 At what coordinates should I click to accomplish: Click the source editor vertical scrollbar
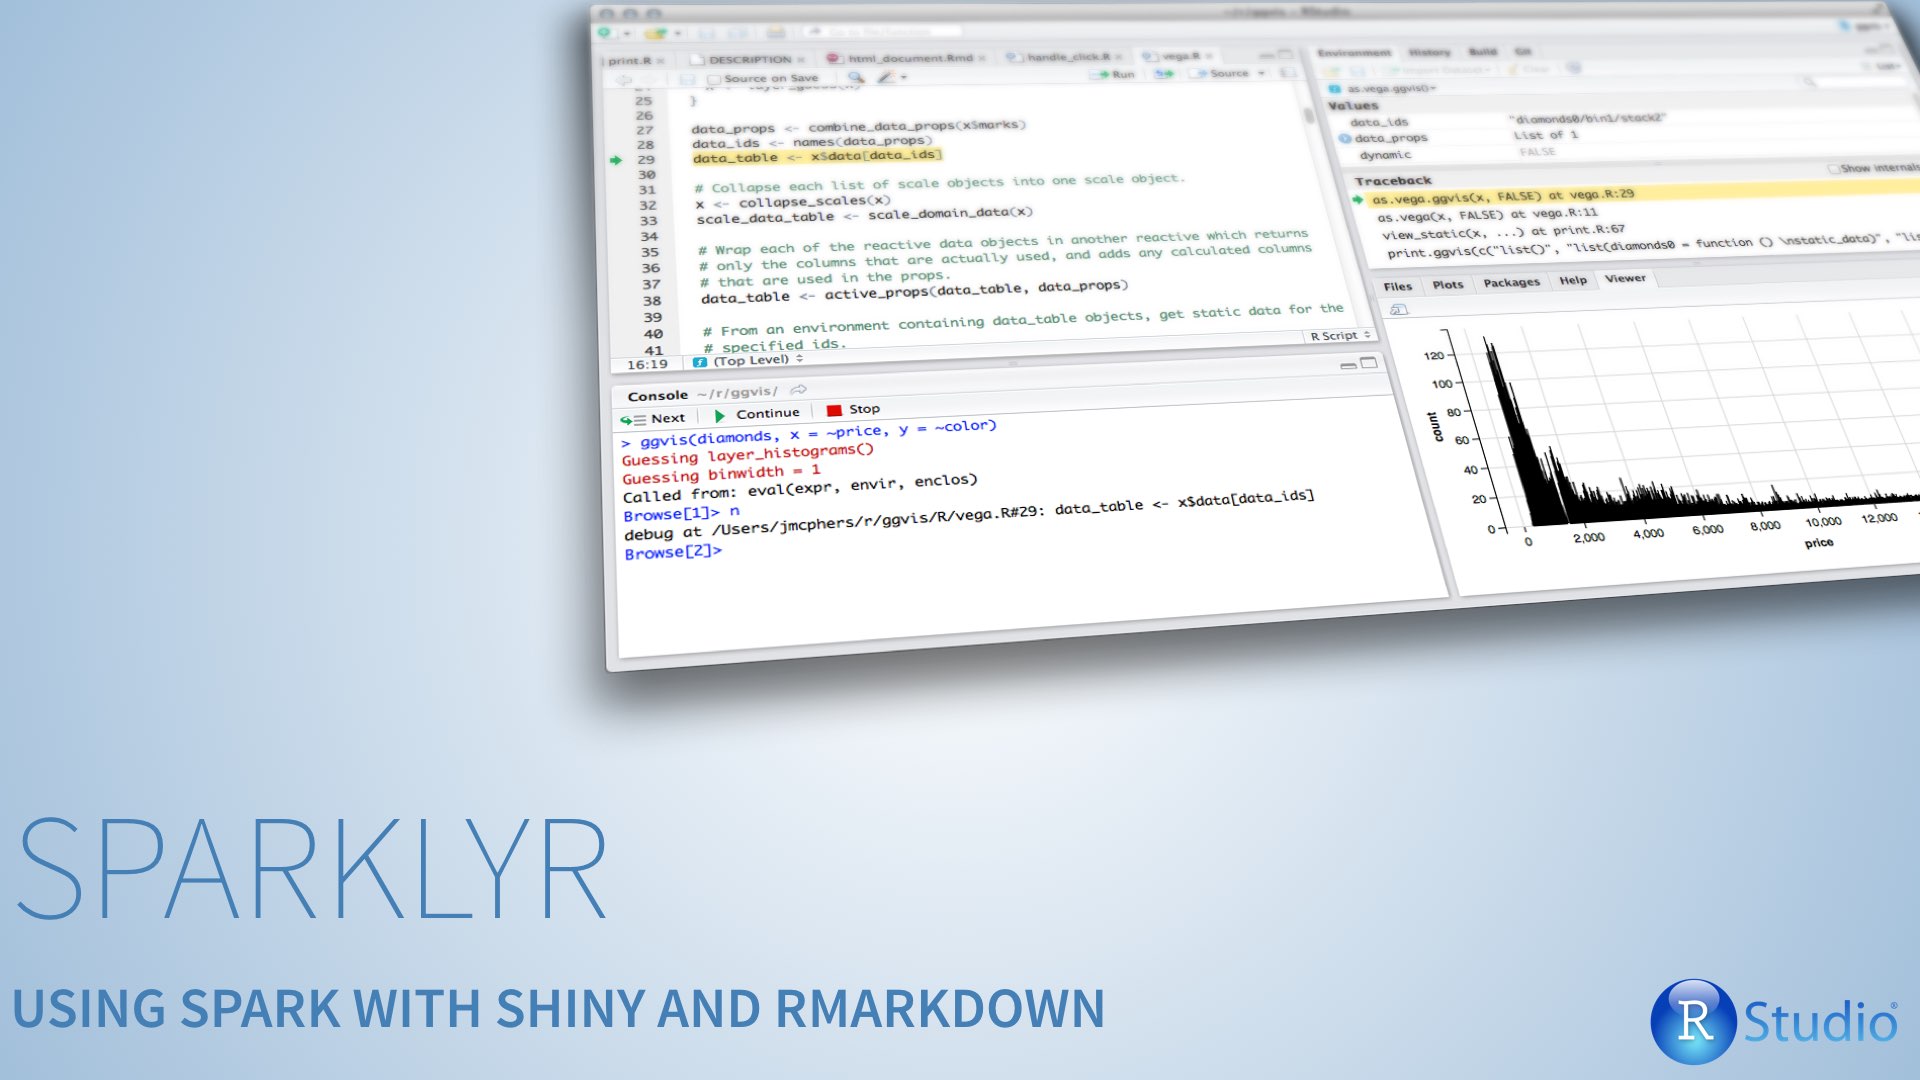(x=1308, y=116)
